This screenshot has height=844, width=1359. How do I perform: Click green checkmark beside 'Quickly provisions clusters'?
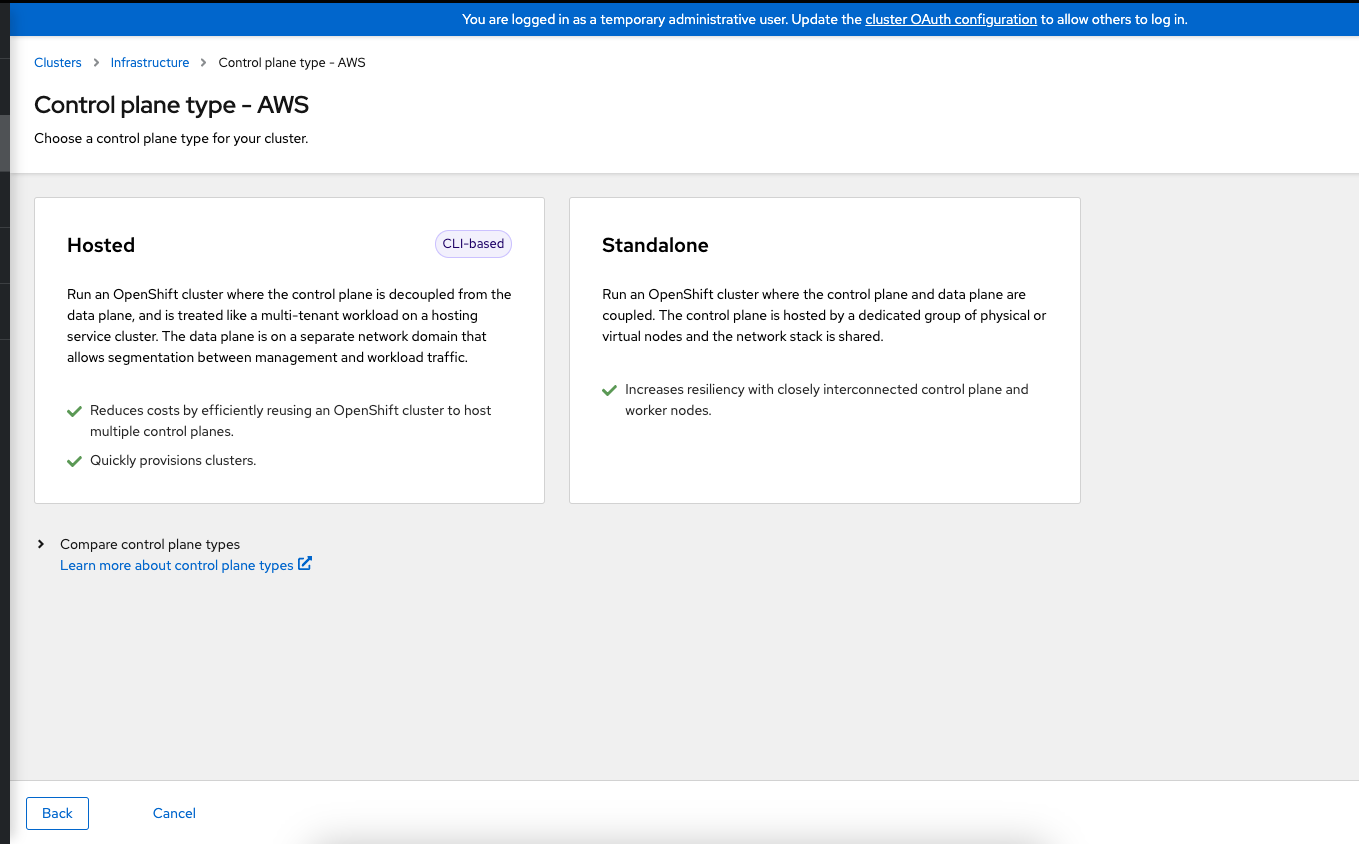point(74,461)
